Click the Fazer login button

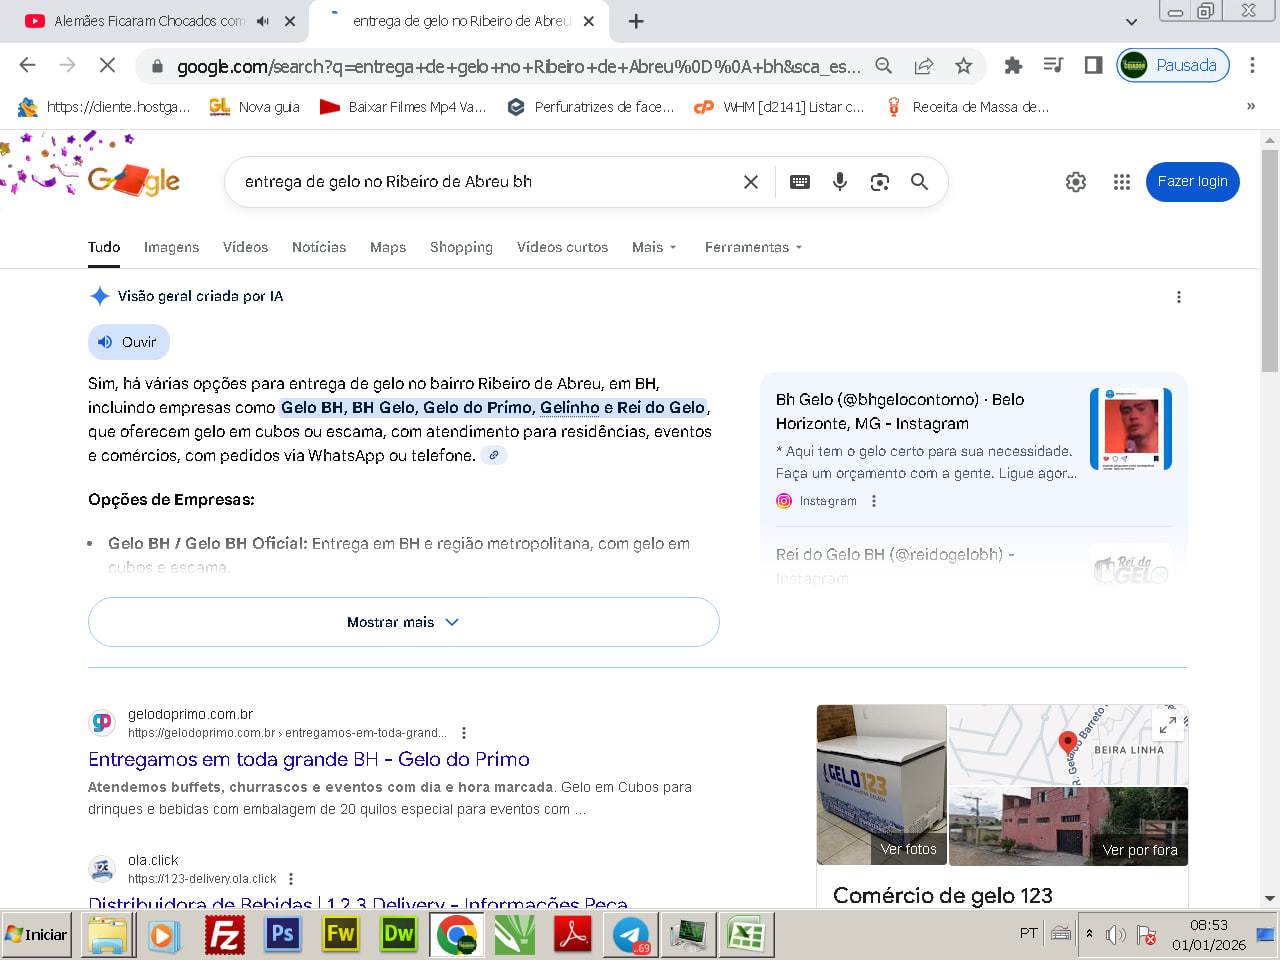pyautogui.click(x=1192, y=182)
